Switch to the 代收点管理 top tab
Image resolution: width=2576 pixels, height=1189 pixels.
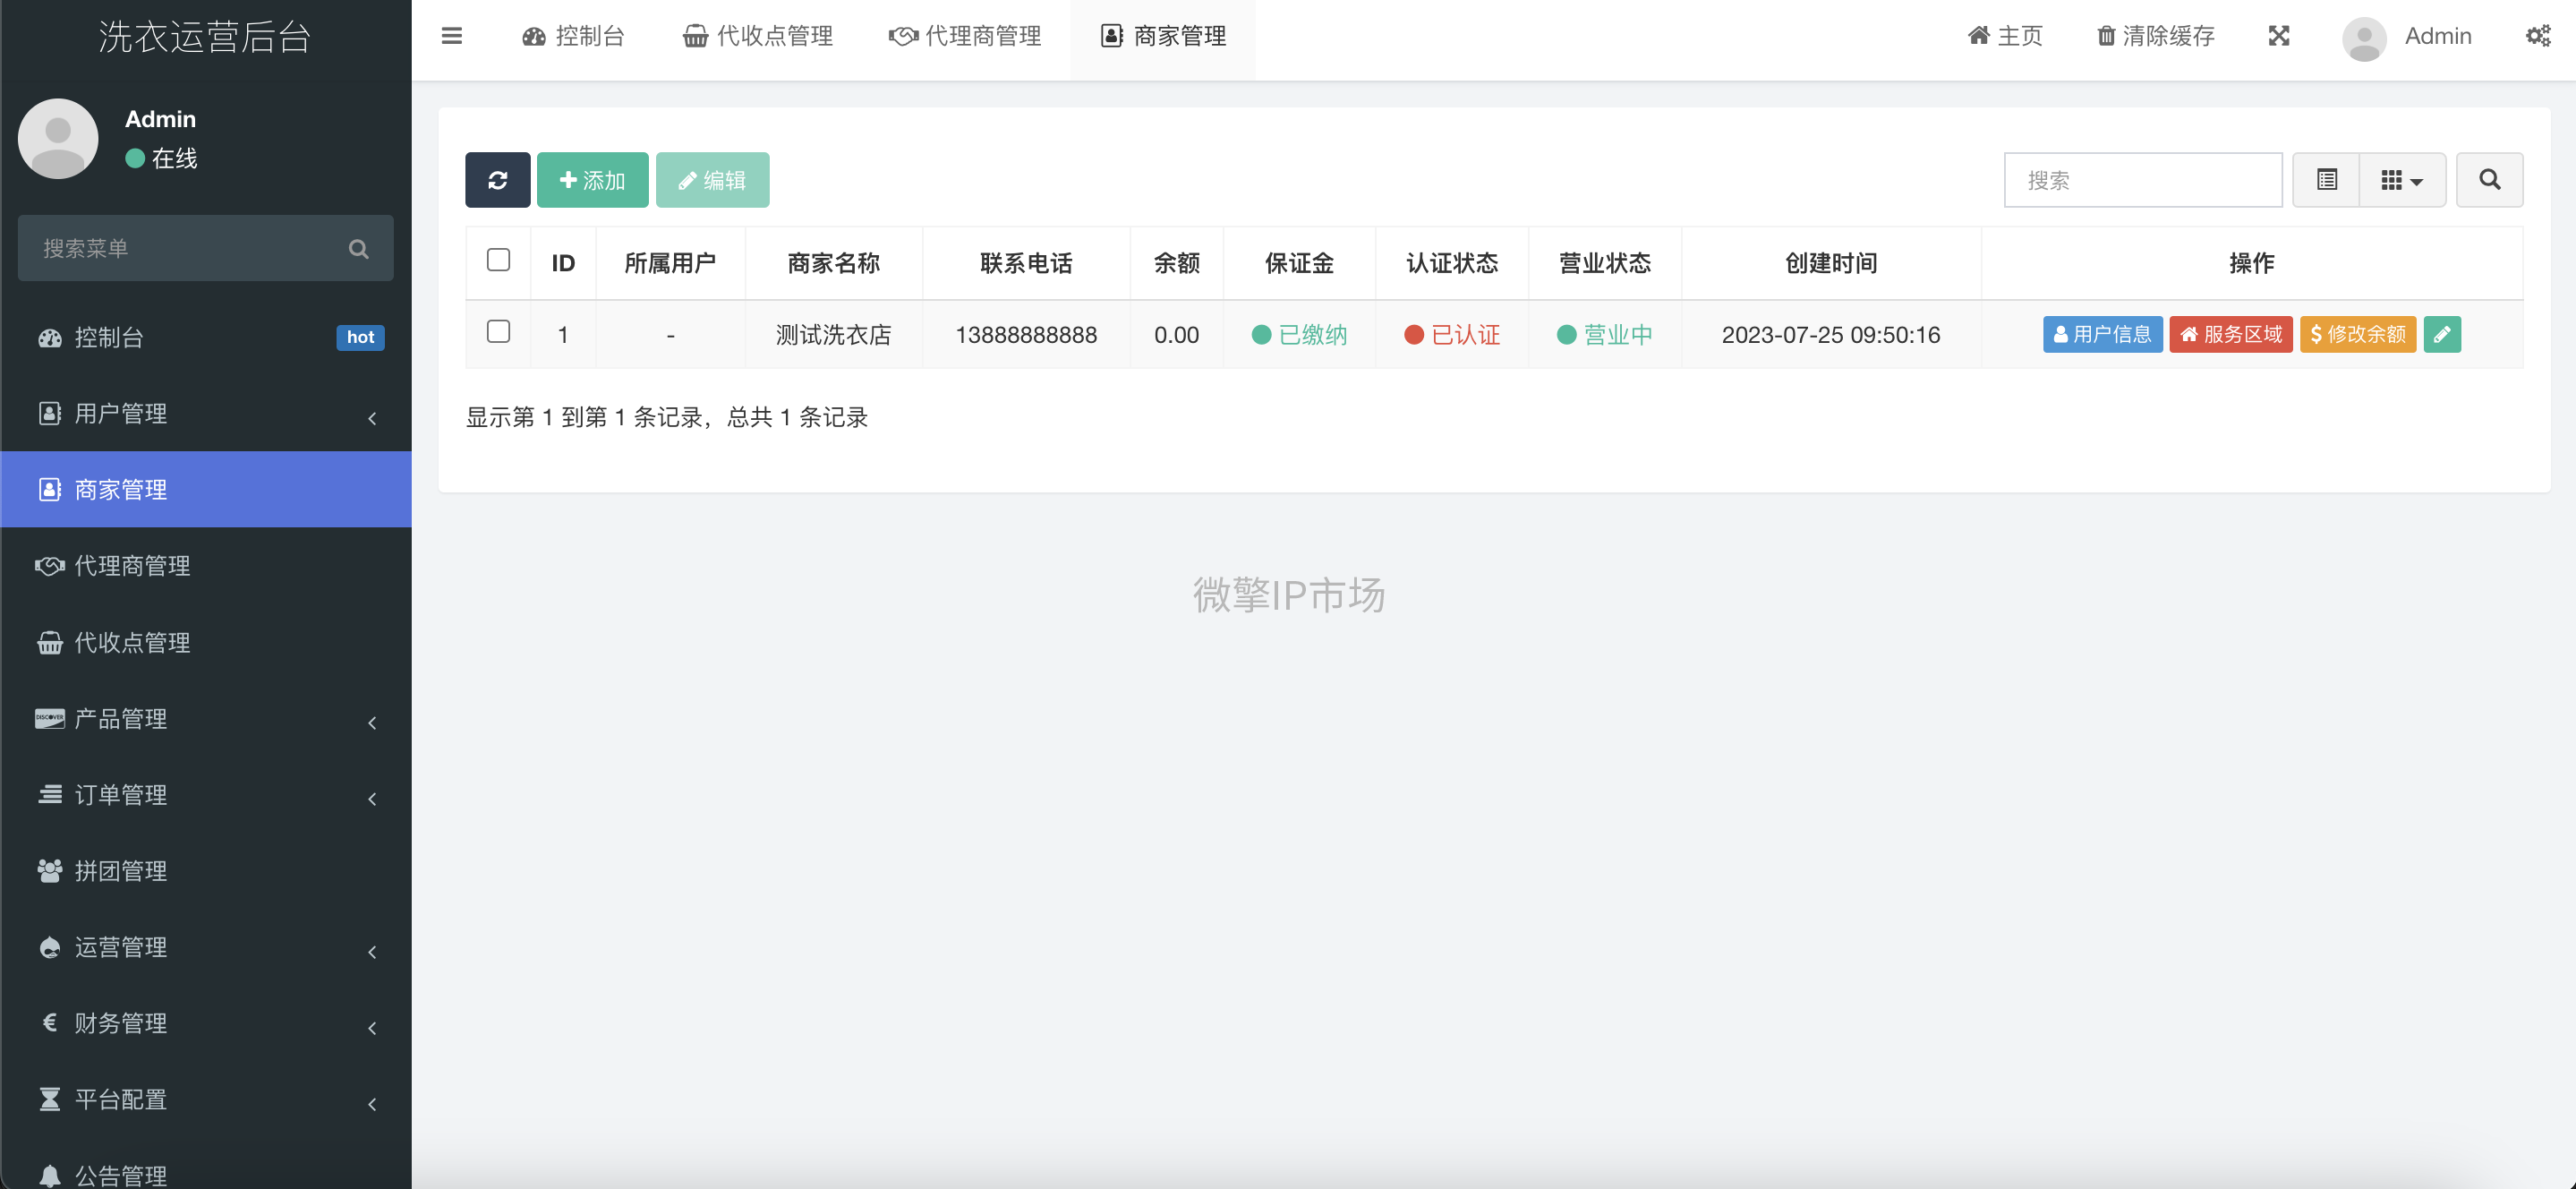[x=757, y=37]
